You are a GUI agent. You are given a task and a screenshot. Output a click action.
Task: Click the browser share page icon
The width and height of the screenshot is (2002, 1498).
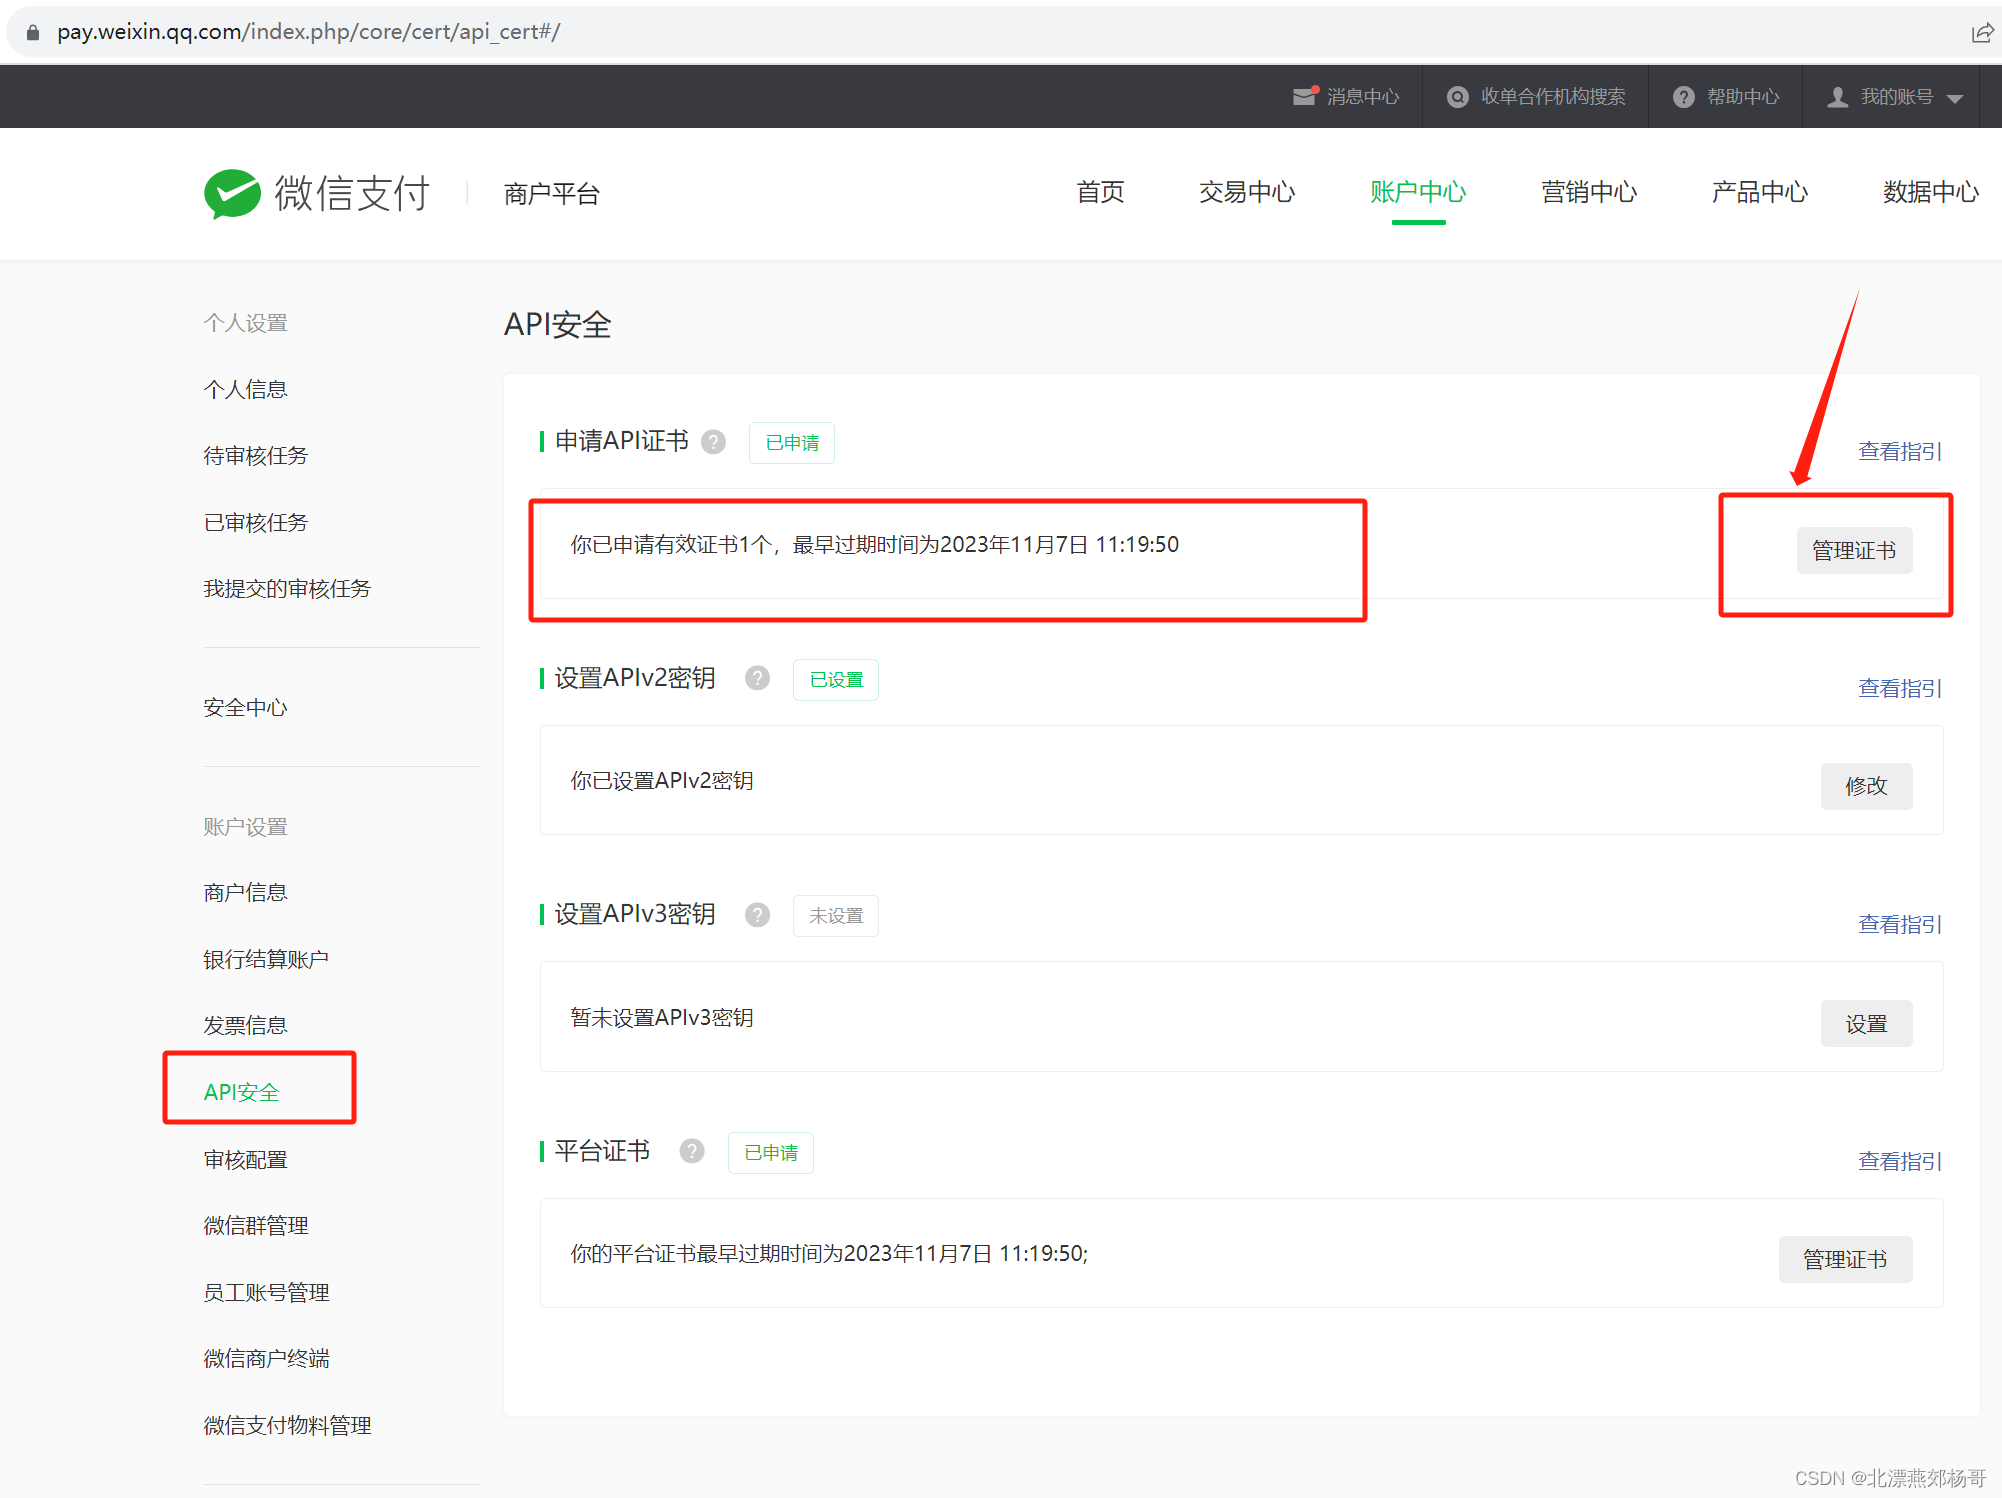(x=1981, y=33)
